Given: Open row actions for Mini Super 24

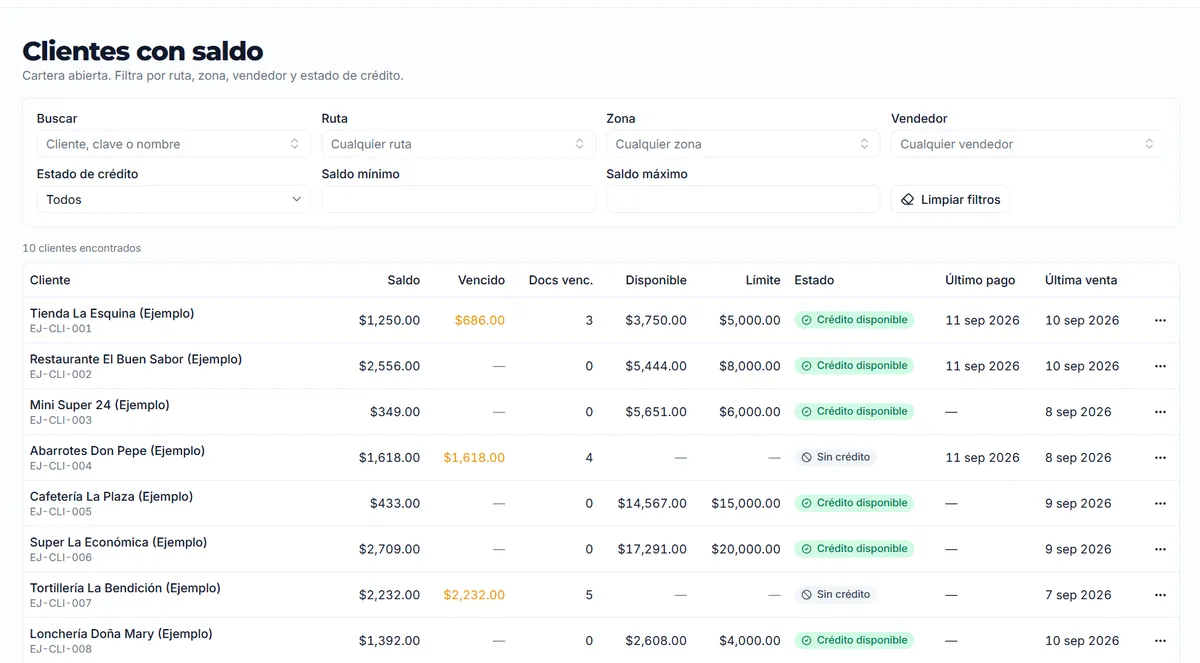Looking at the screenshot, I should click(x=1160, y=412).
